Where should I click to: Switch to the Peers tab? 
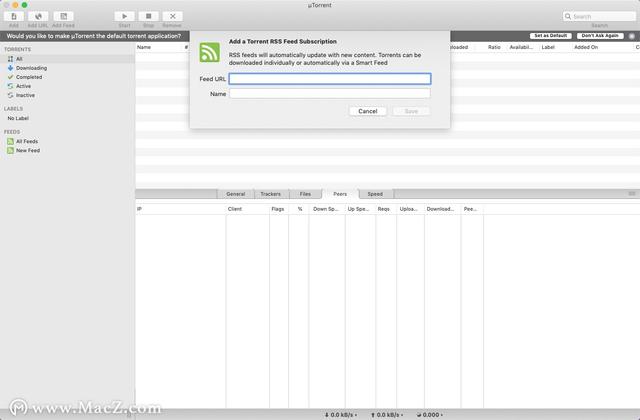(x=340, y=194)
